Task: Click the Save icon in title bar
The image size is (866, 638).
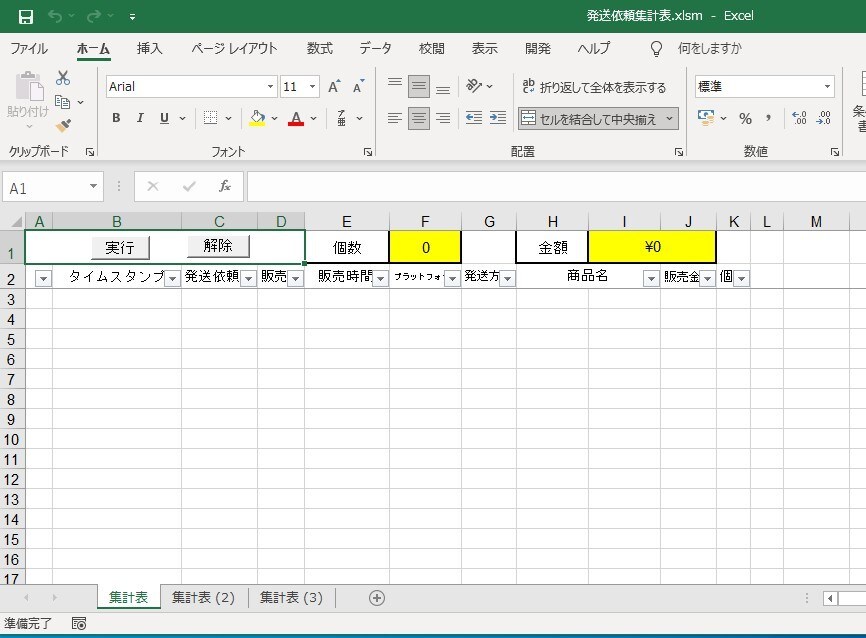Action: pyautogui.click(x=25, y=17)
